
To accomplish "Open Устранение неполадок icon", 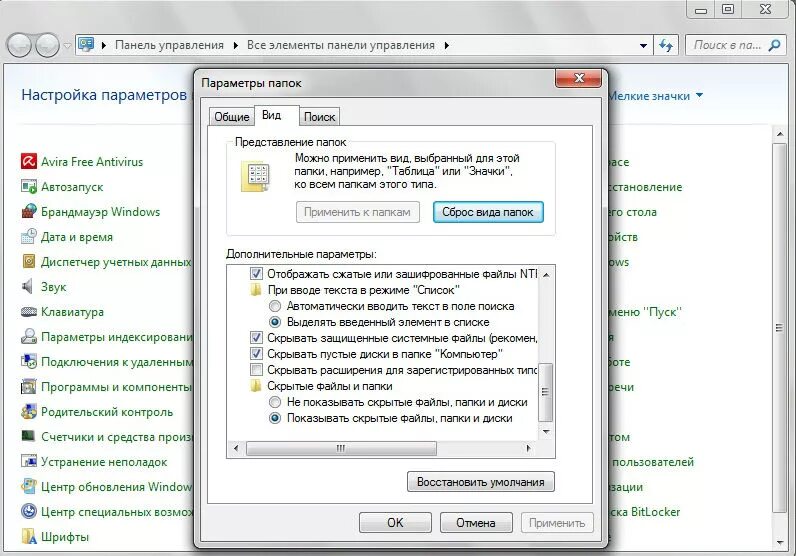I will pos(28,462).
